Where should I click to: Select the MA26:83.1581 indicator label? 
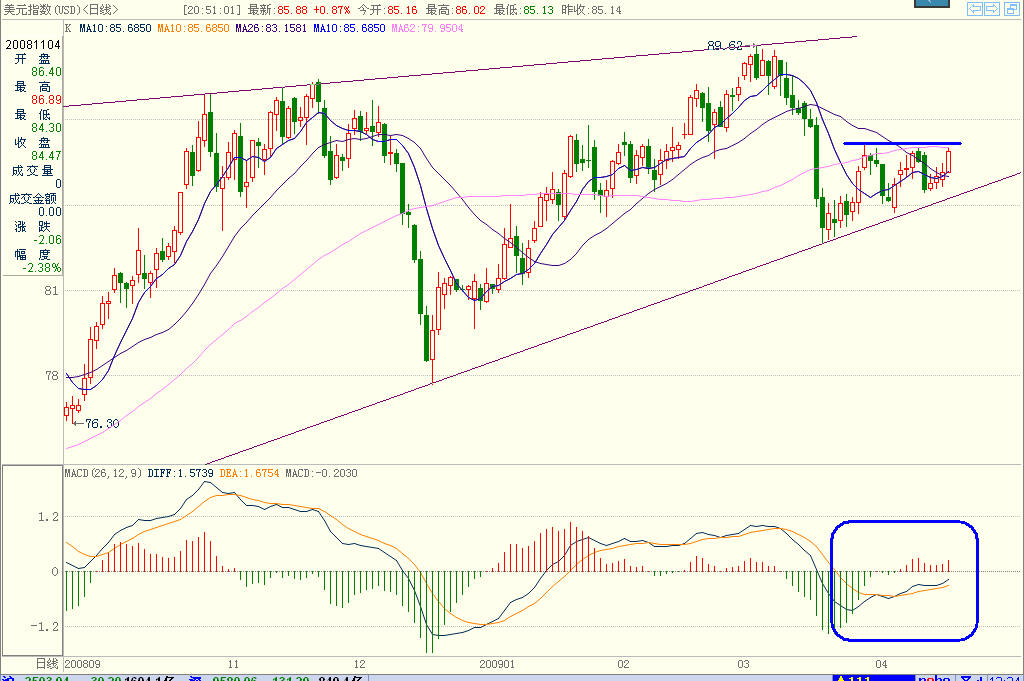[271, 28]
